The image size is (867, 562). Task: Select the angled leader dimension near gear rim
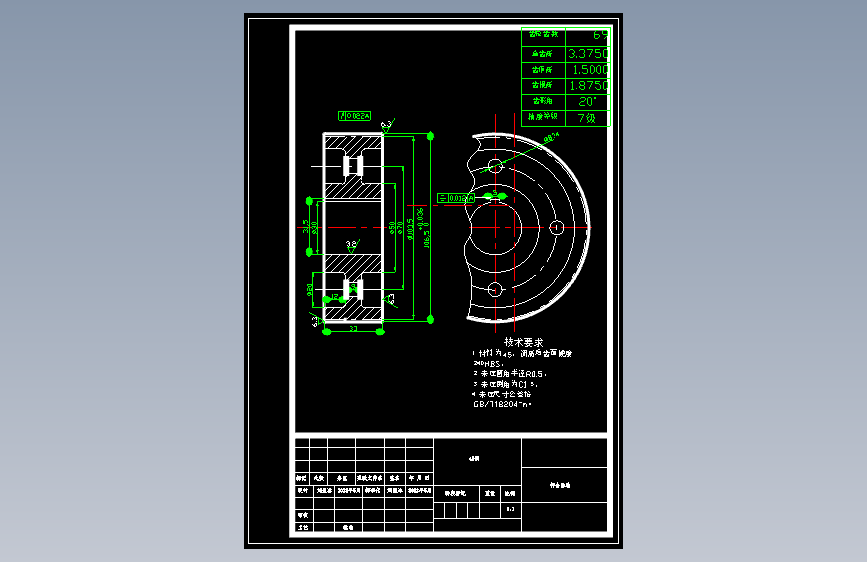pyautogui.click(x=551, y=137)
